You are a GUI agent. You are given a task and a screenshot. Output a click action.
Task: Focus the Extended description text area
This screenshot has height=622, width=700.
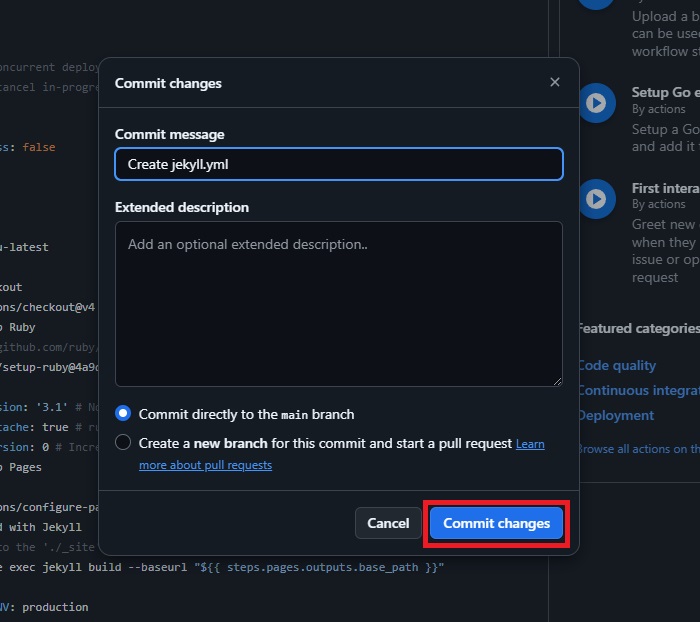(x=338, y=303)
